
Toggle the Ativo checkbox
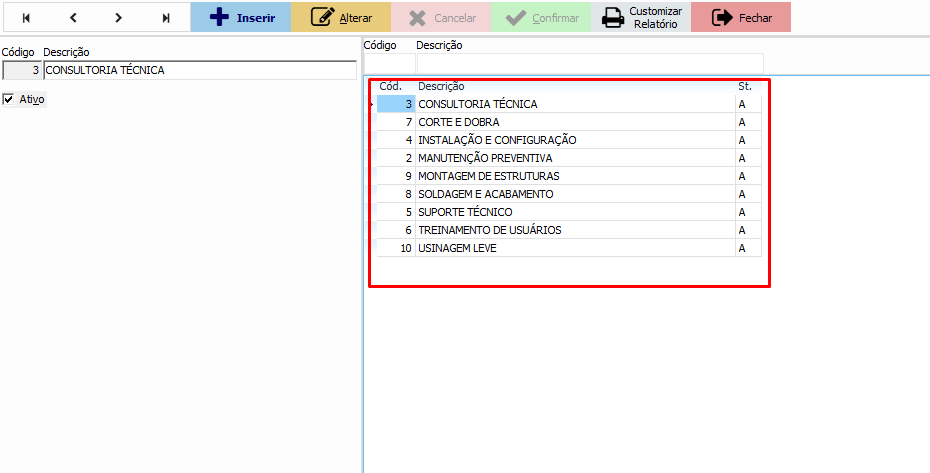(9, 99)
